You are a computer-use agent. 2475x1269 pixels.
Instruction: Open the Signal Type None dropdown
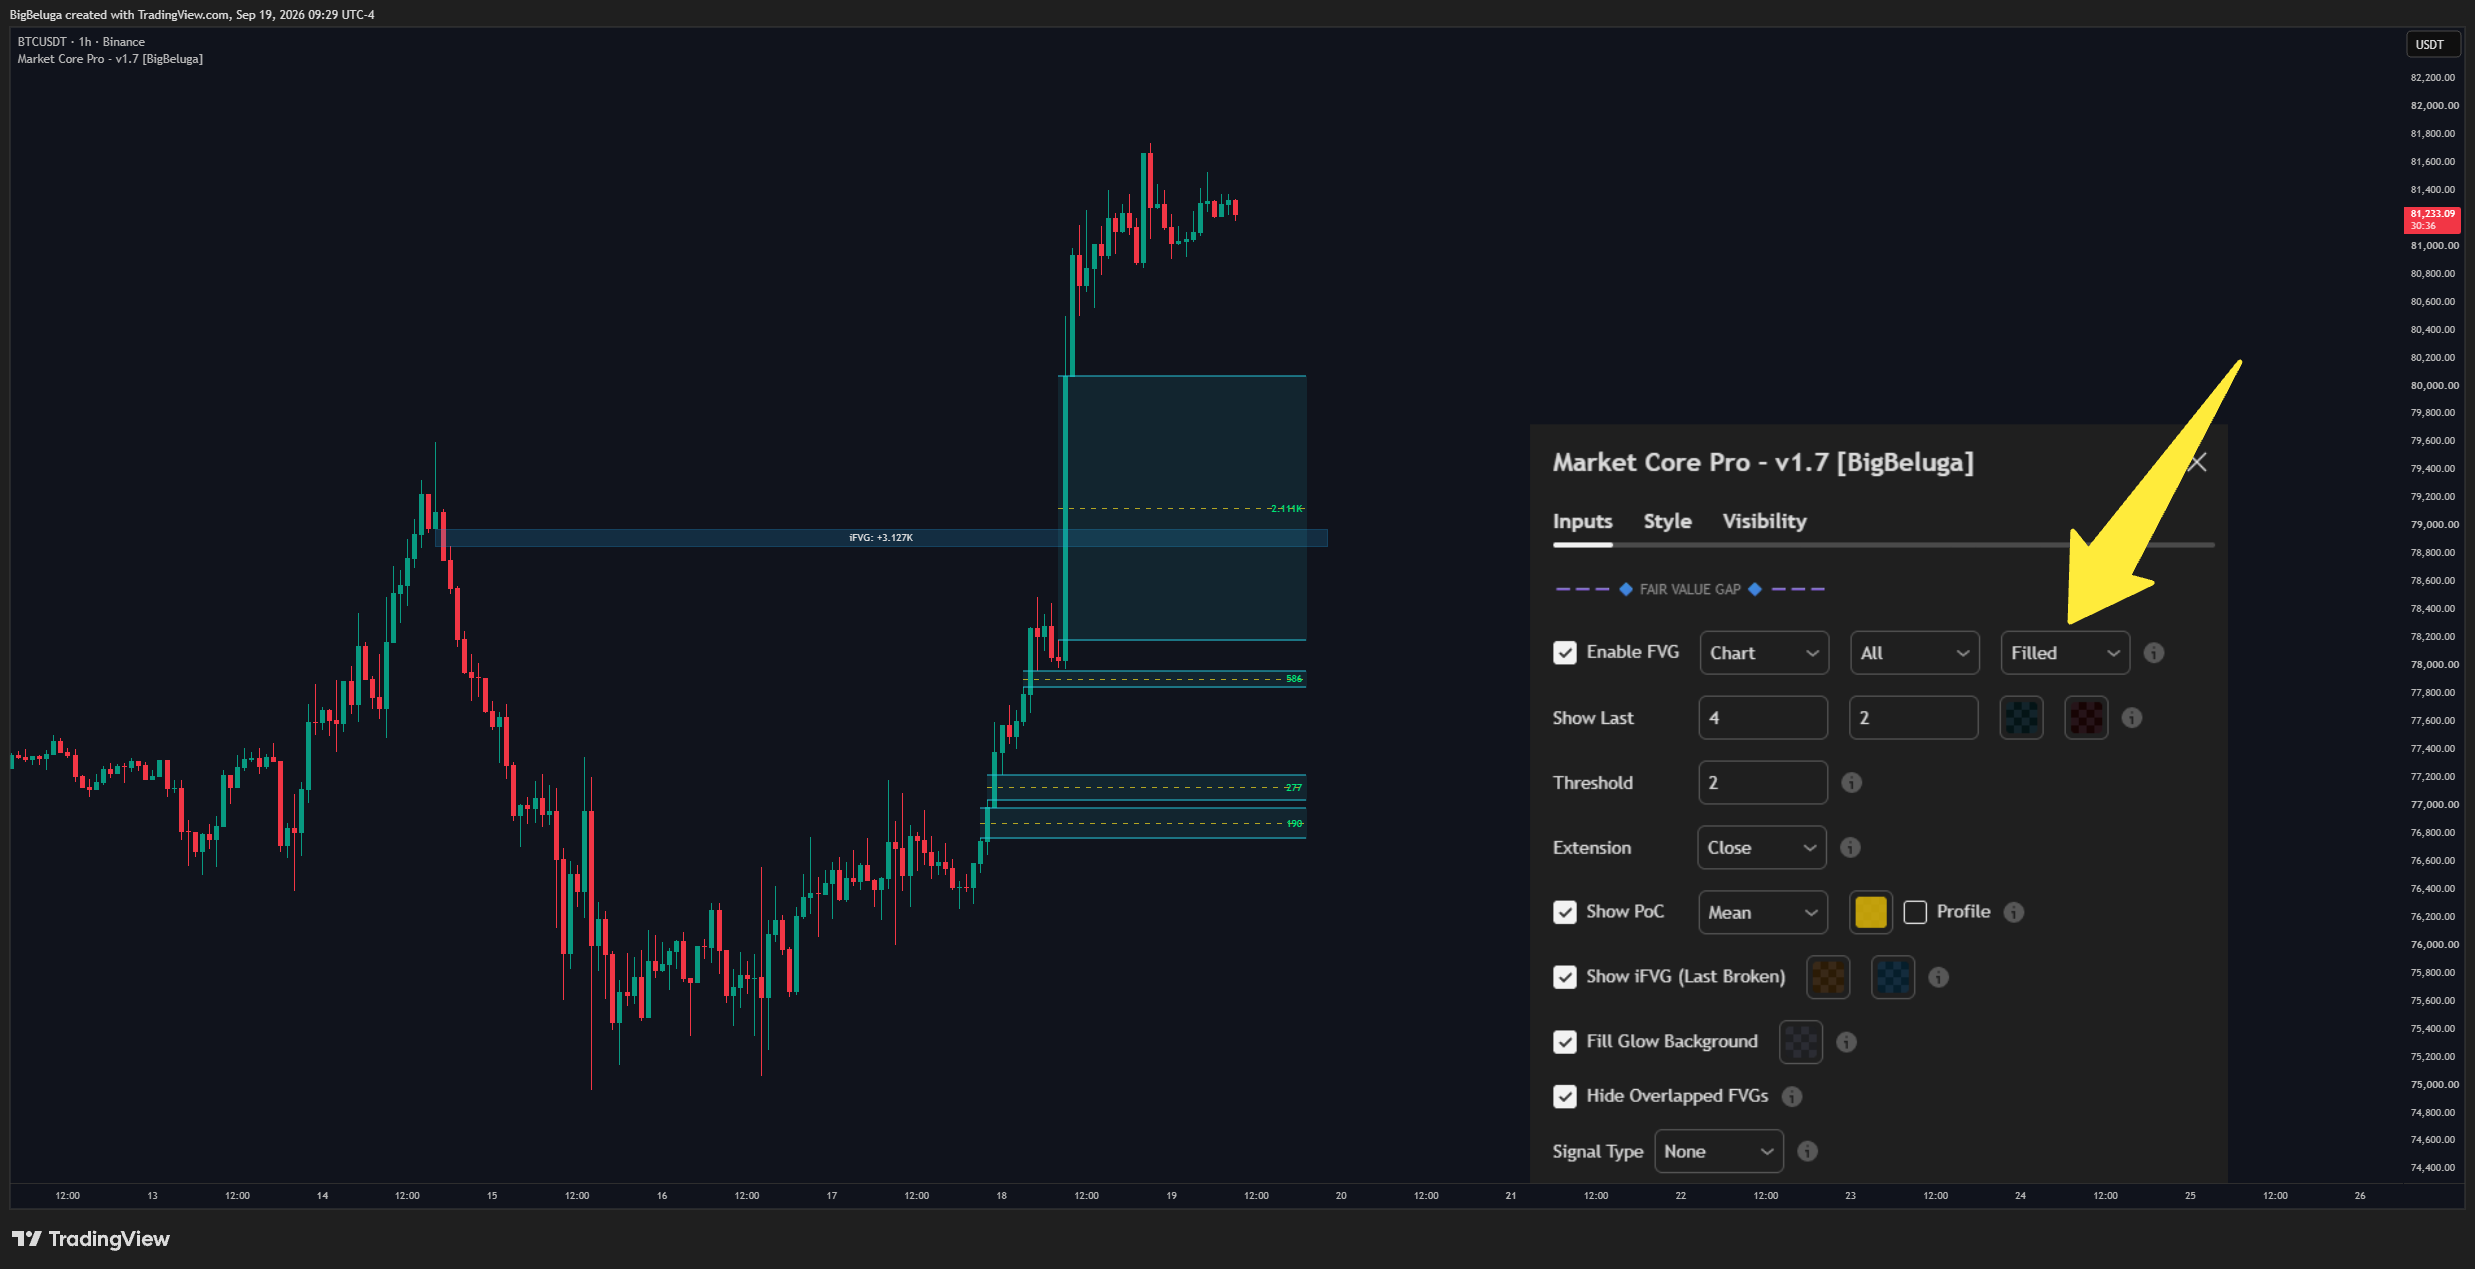1719,1151
